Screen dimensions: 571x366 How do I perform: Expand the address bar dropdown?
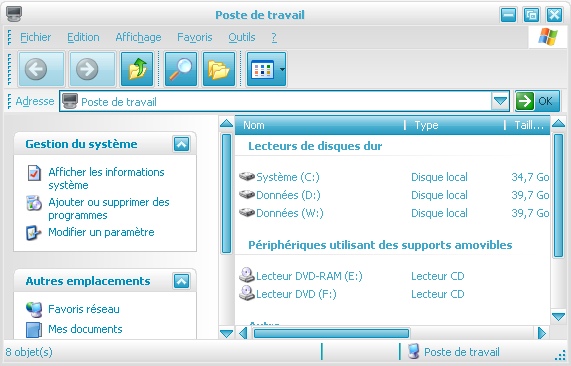[500, 101]
